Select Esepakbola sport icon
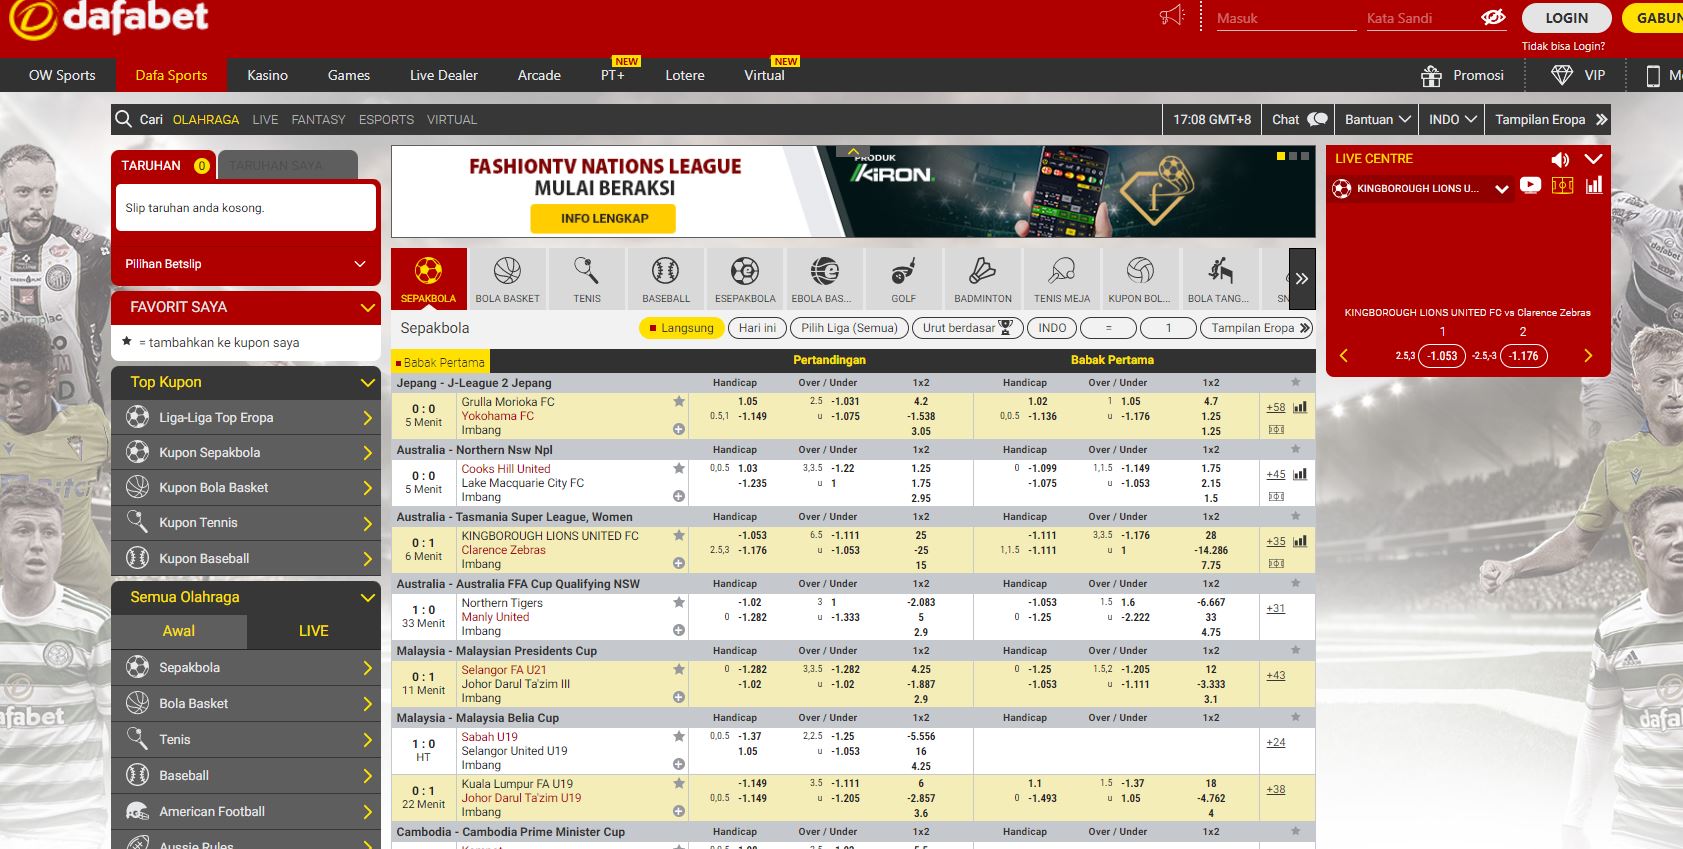Image resolution: width=1683 pixels, height=849 pixels. 745,278
